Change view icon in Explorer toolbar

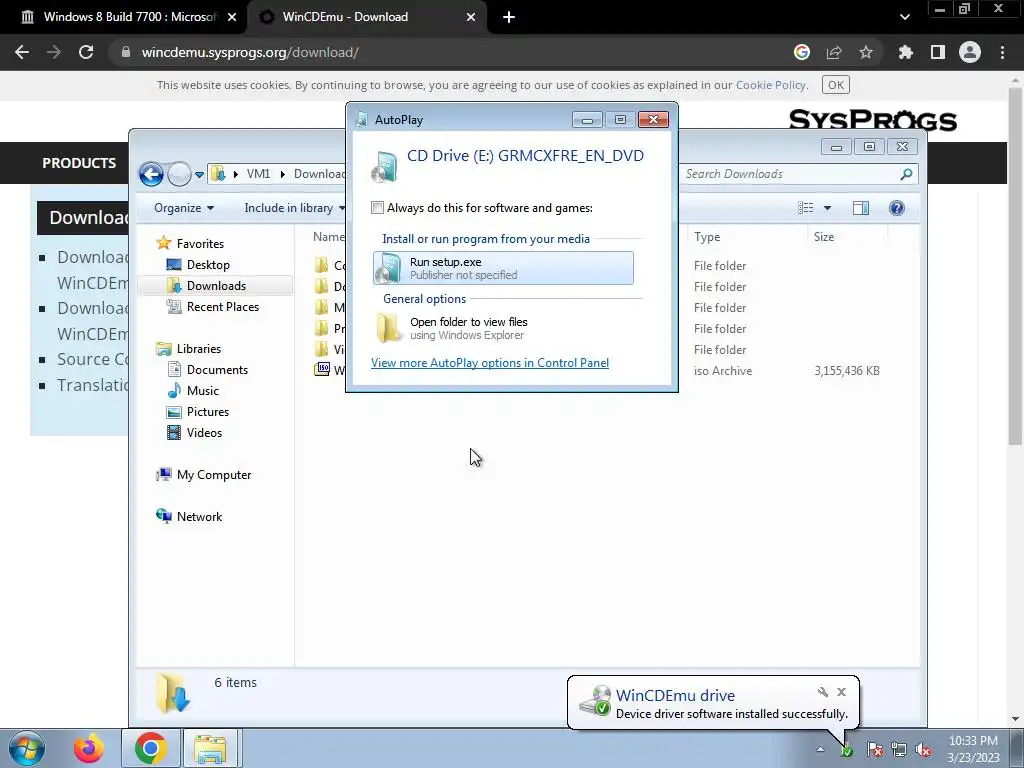tap(805, 208)
